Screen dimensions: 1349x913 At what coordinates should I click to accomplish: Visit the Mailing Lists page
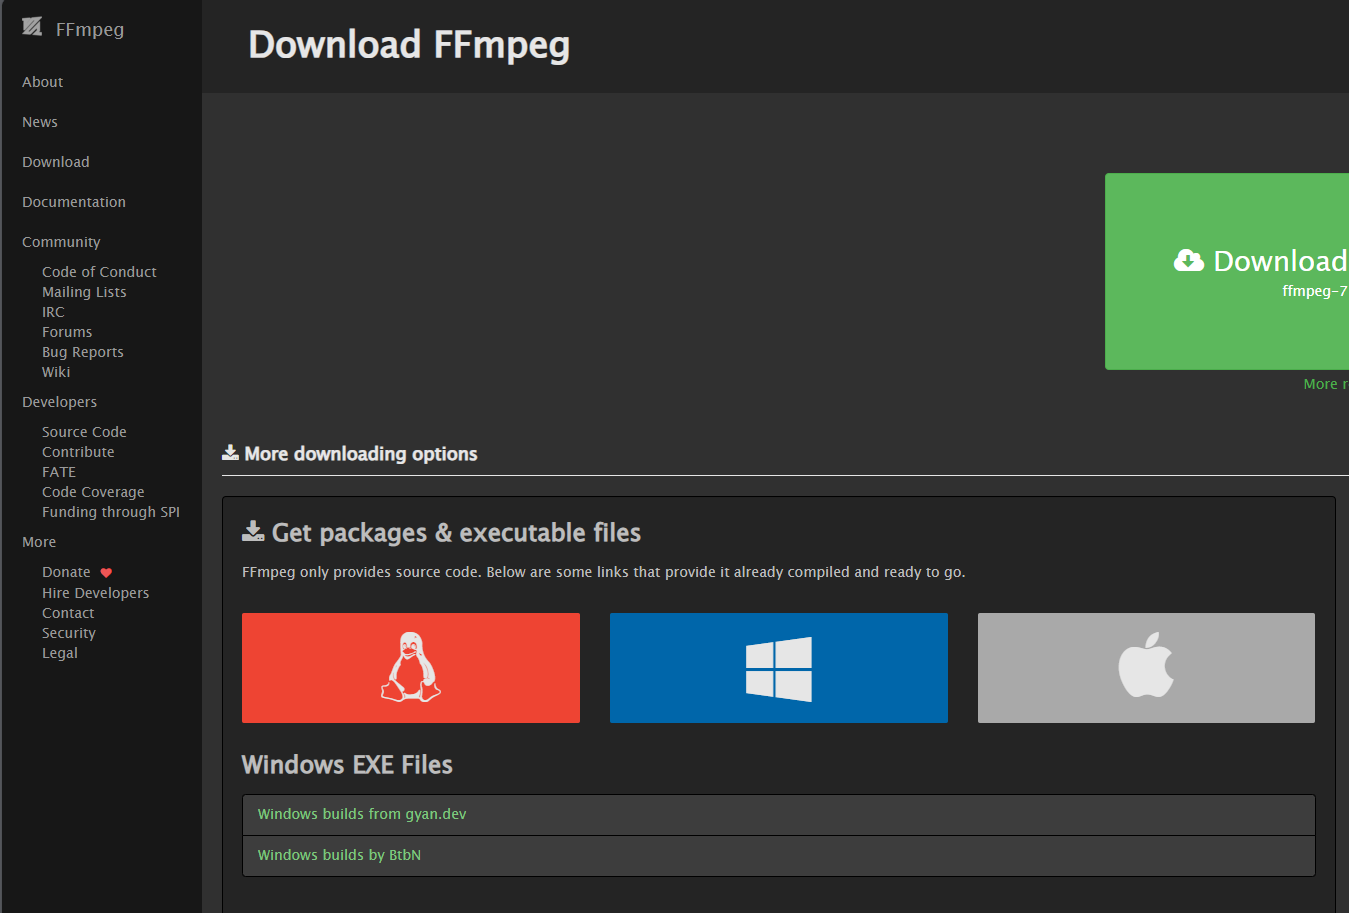point(84,291)
